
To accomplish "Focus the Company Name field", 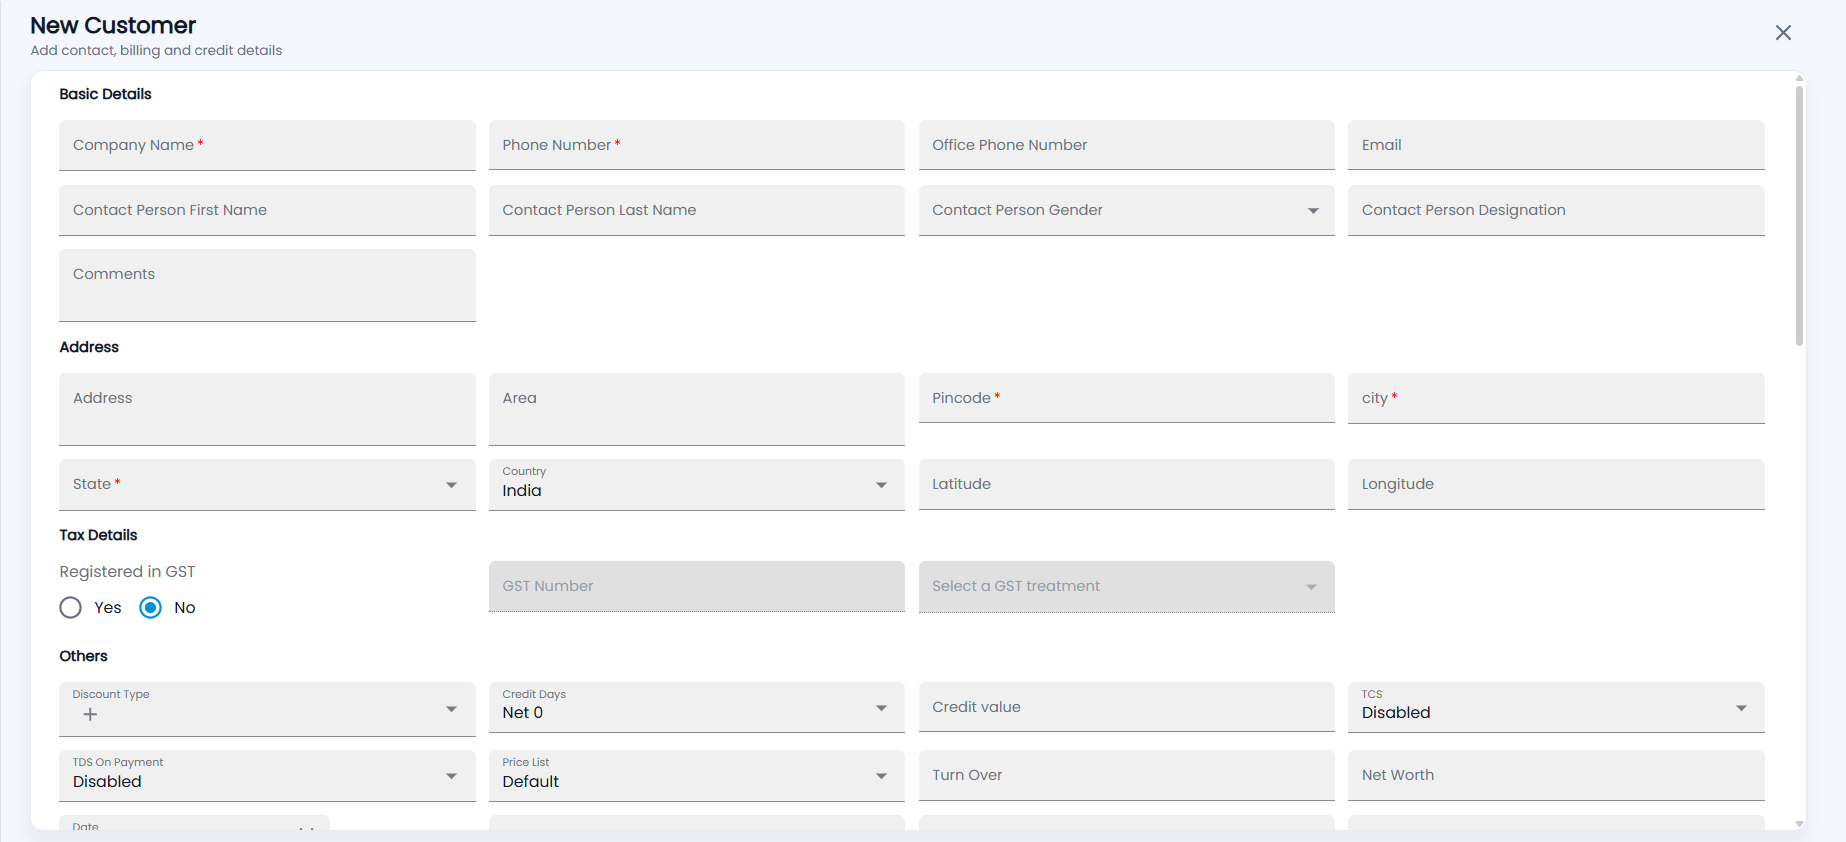I will coord(267,145).
